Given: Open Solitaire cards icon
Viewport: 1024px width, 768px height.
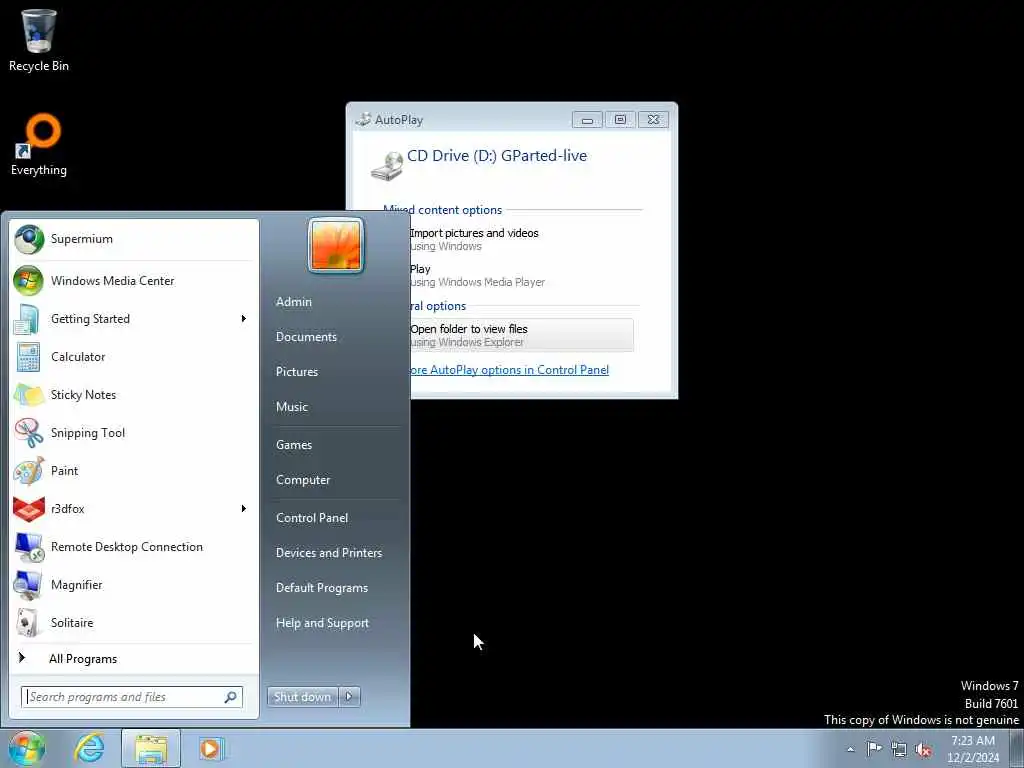Looking at the screenshot, I should point(27,623).
